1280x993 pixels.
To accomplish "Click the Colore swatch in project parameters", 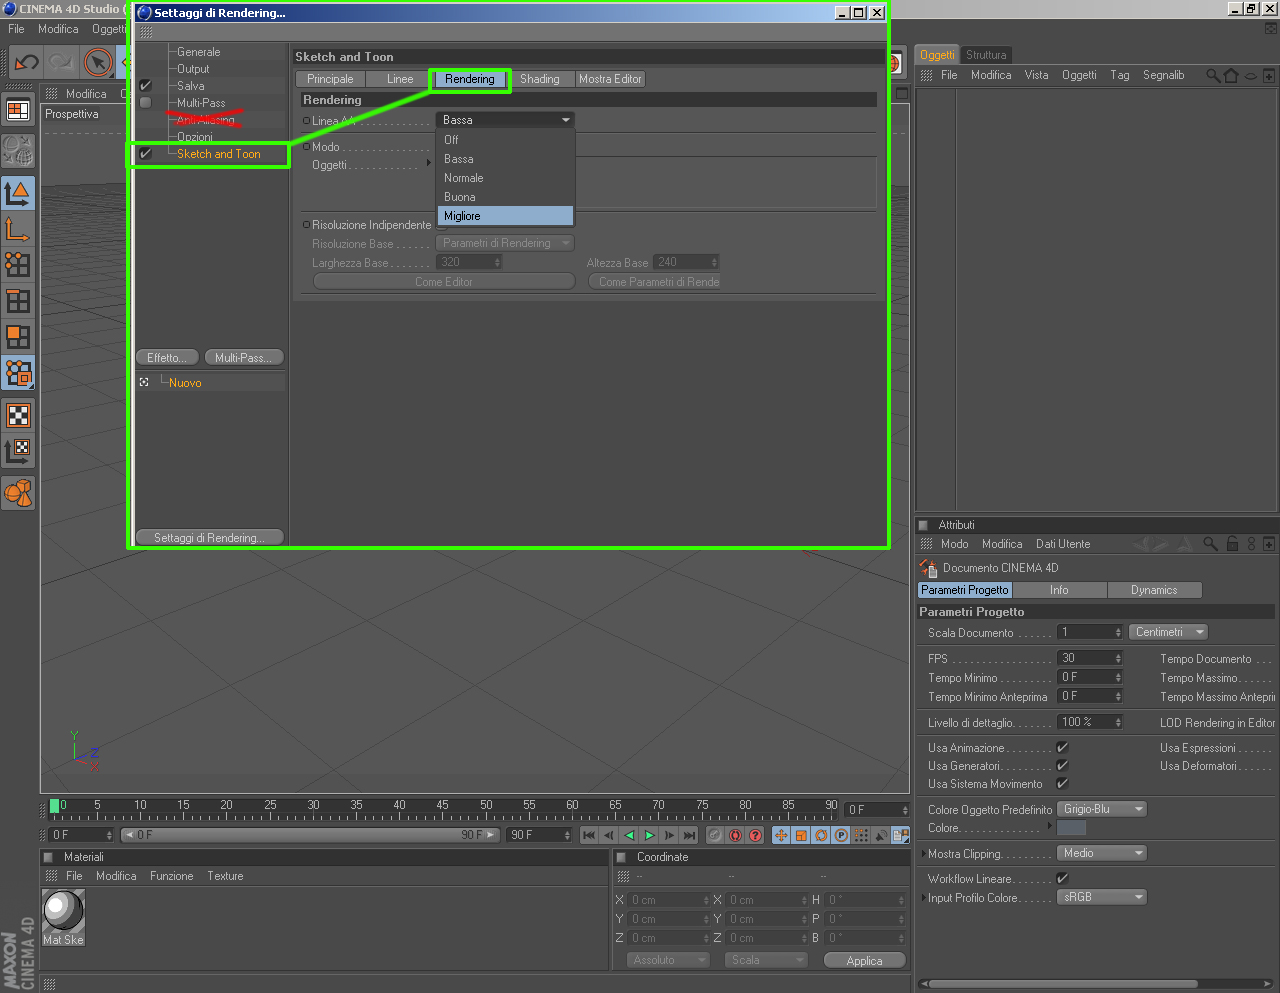I will (1071, 828).
